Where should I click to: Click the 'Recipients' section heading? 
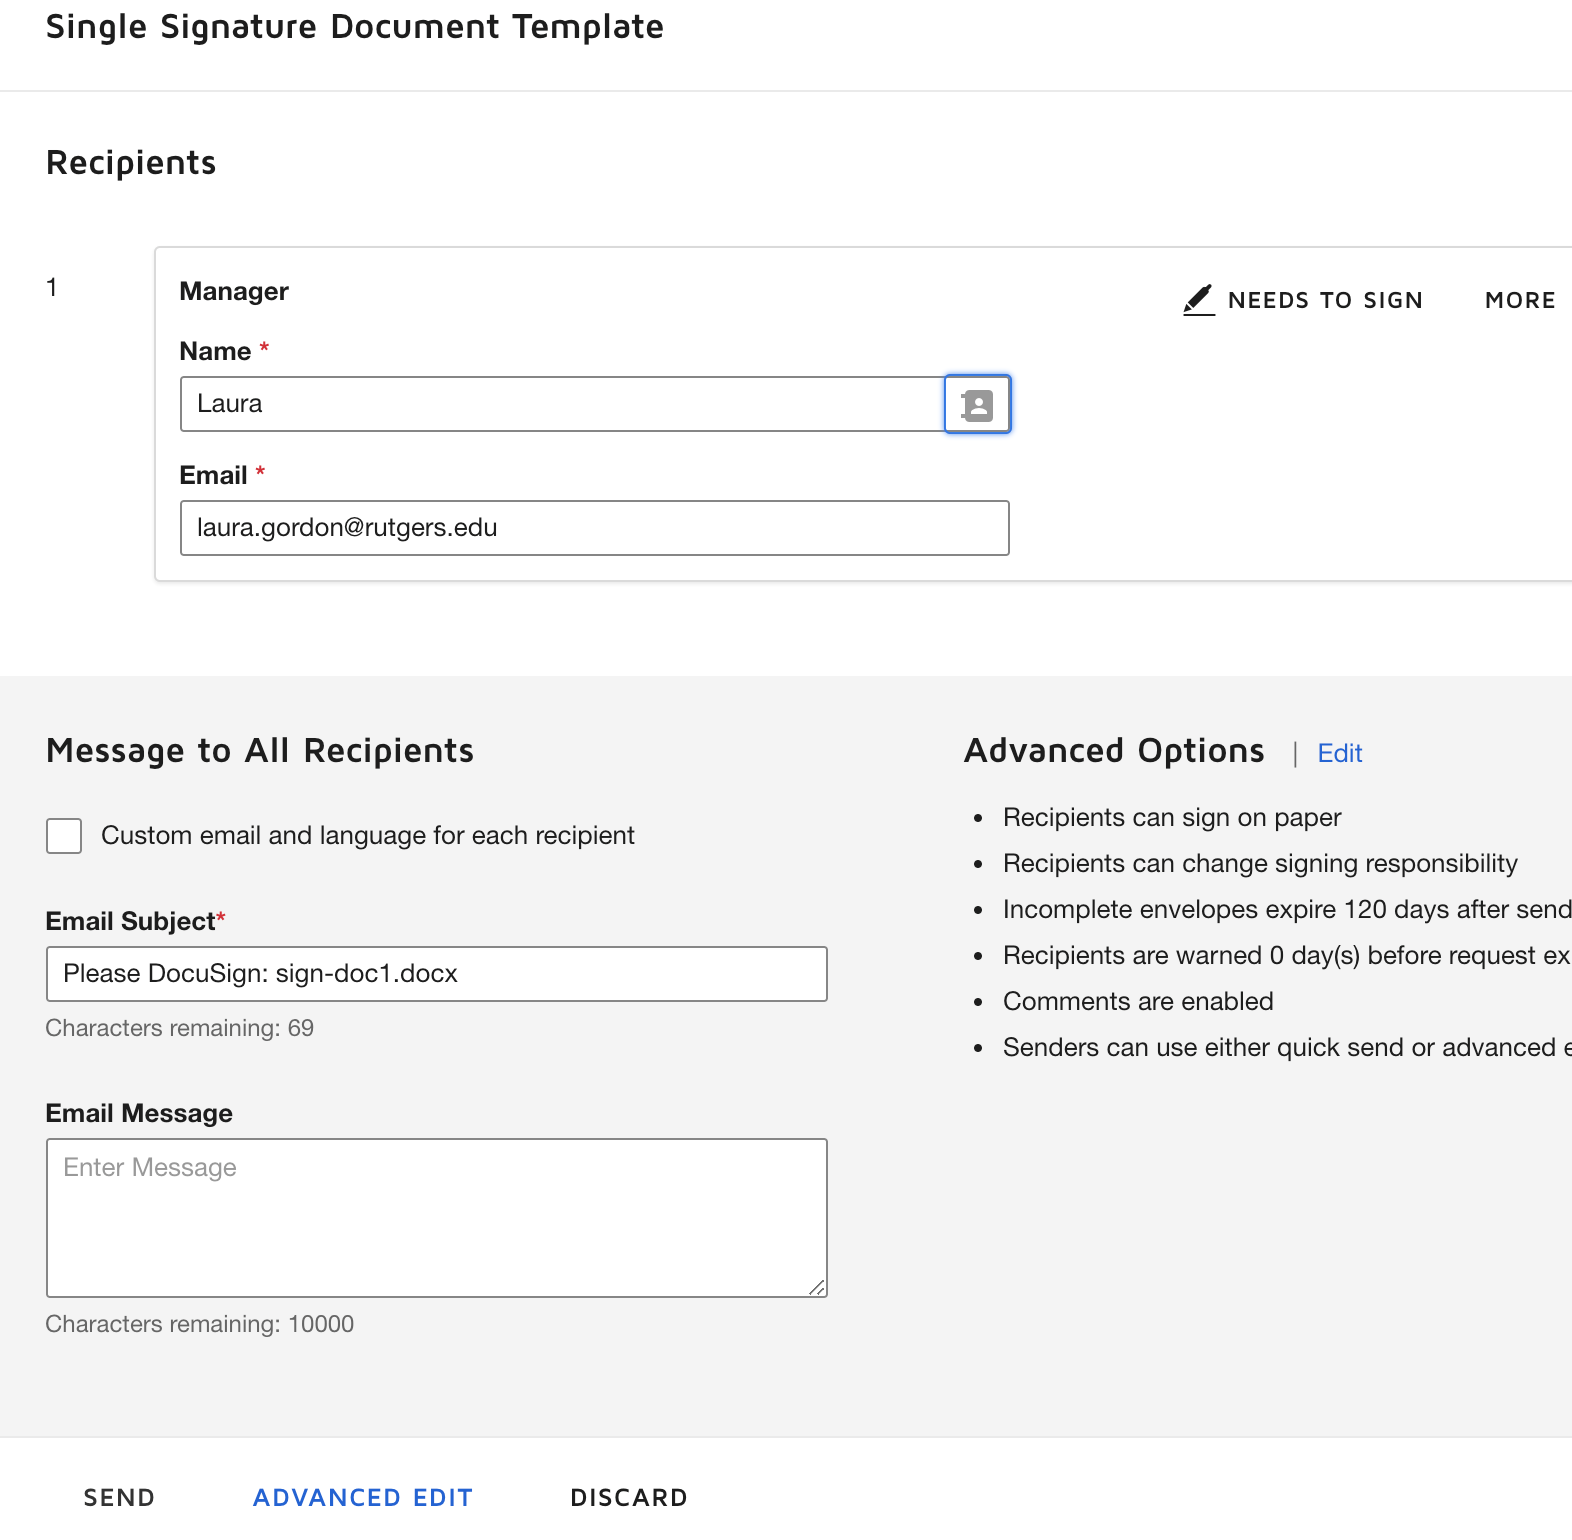[x=131, y=163]
